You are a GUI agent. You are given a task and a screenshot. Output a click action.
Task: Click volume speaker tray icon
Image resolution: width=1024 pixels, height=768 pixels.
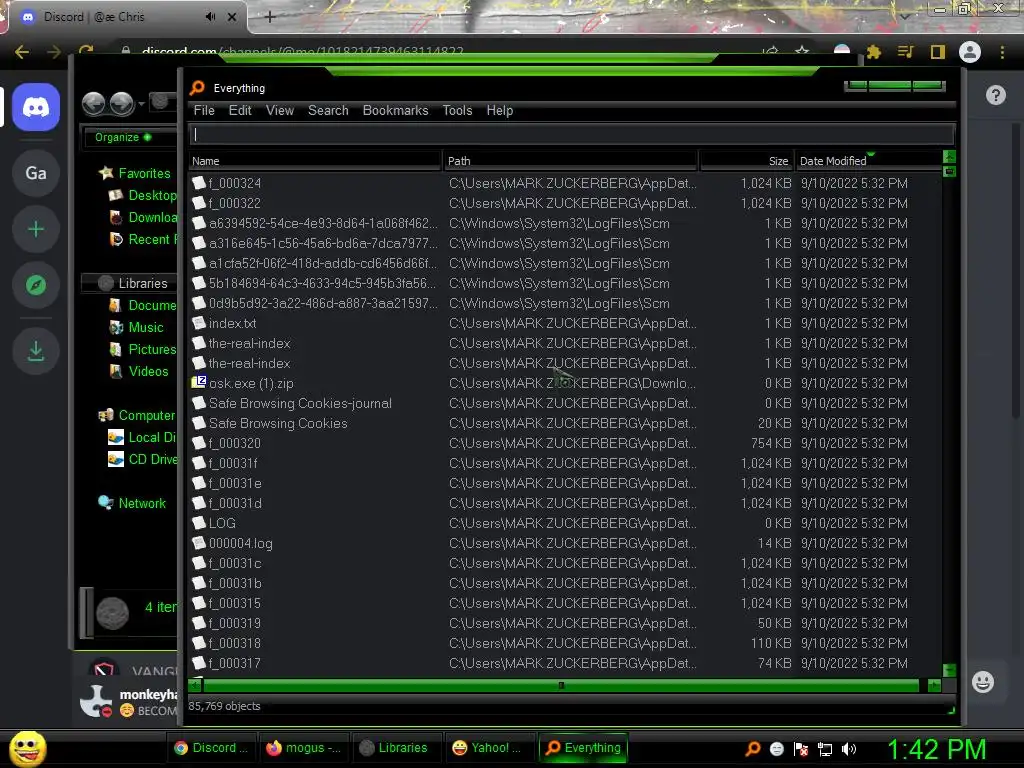[x=849, y=749]
